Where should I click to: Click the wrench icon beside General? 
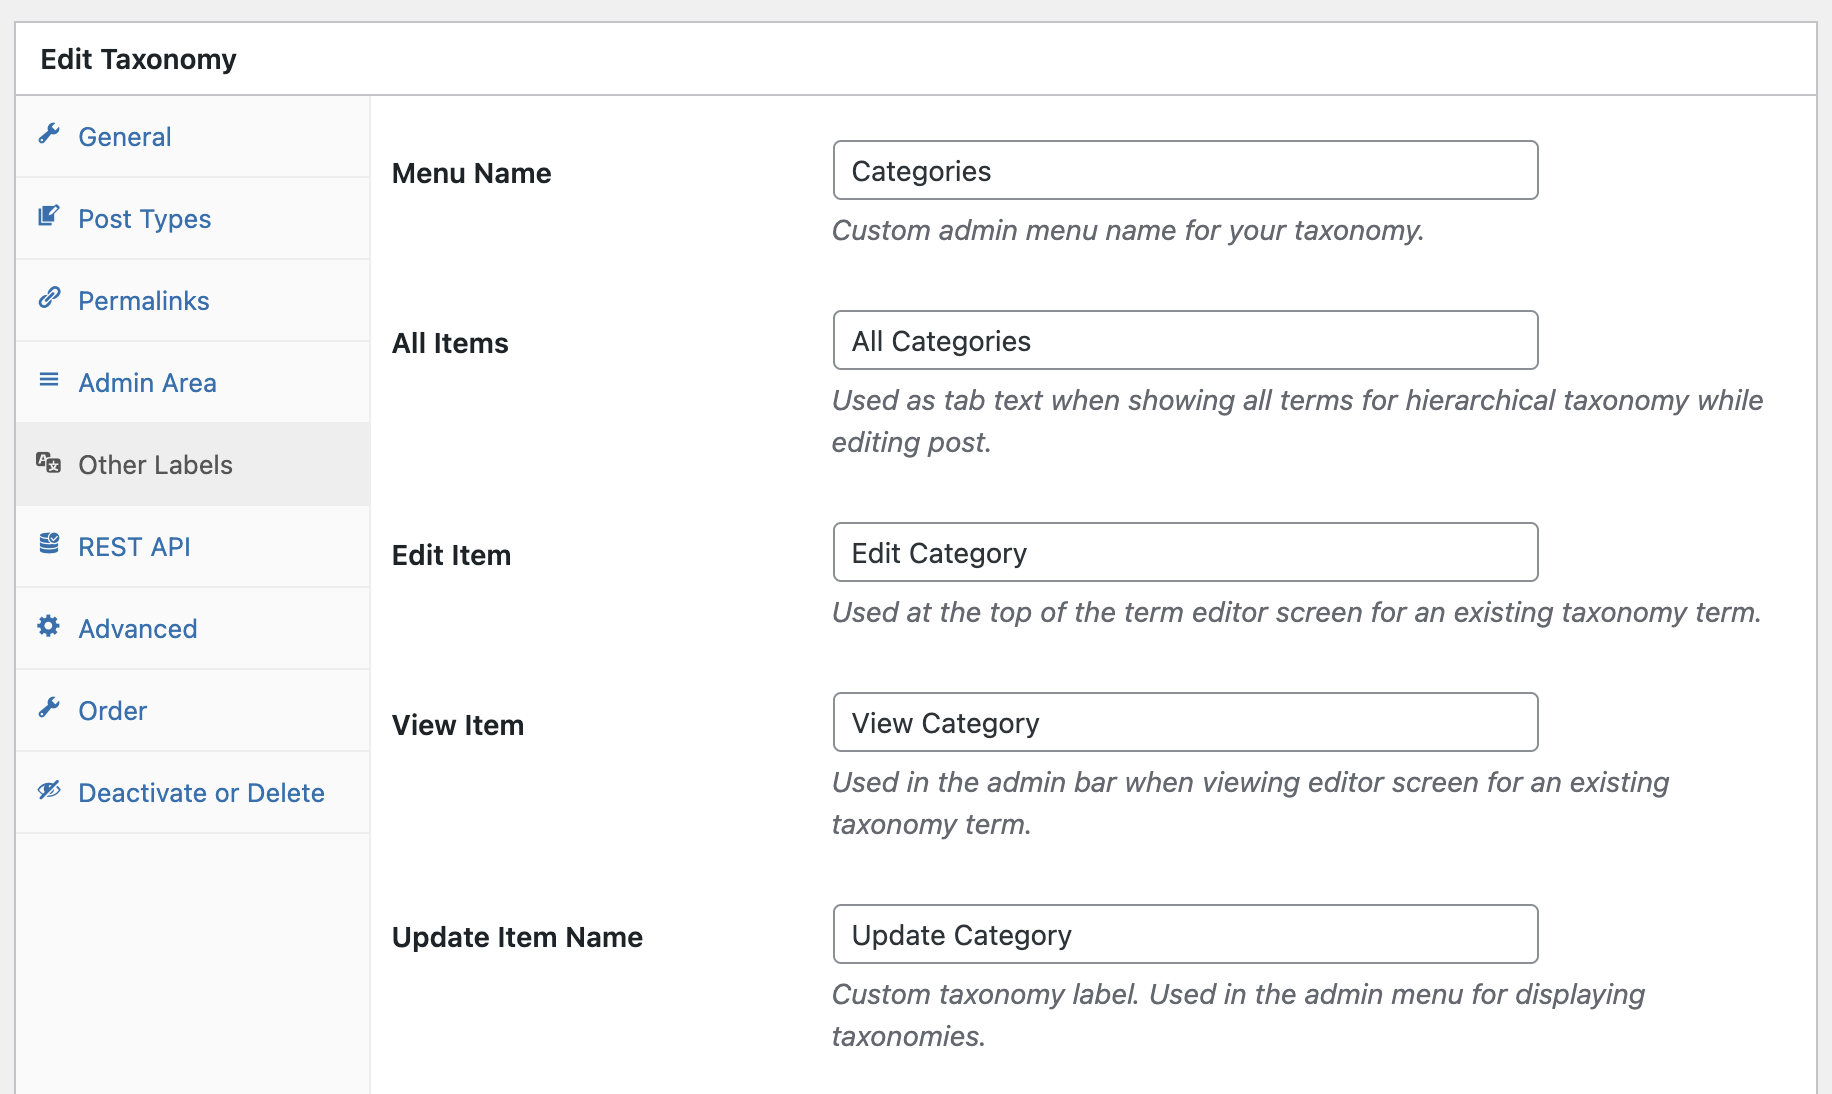50,135
